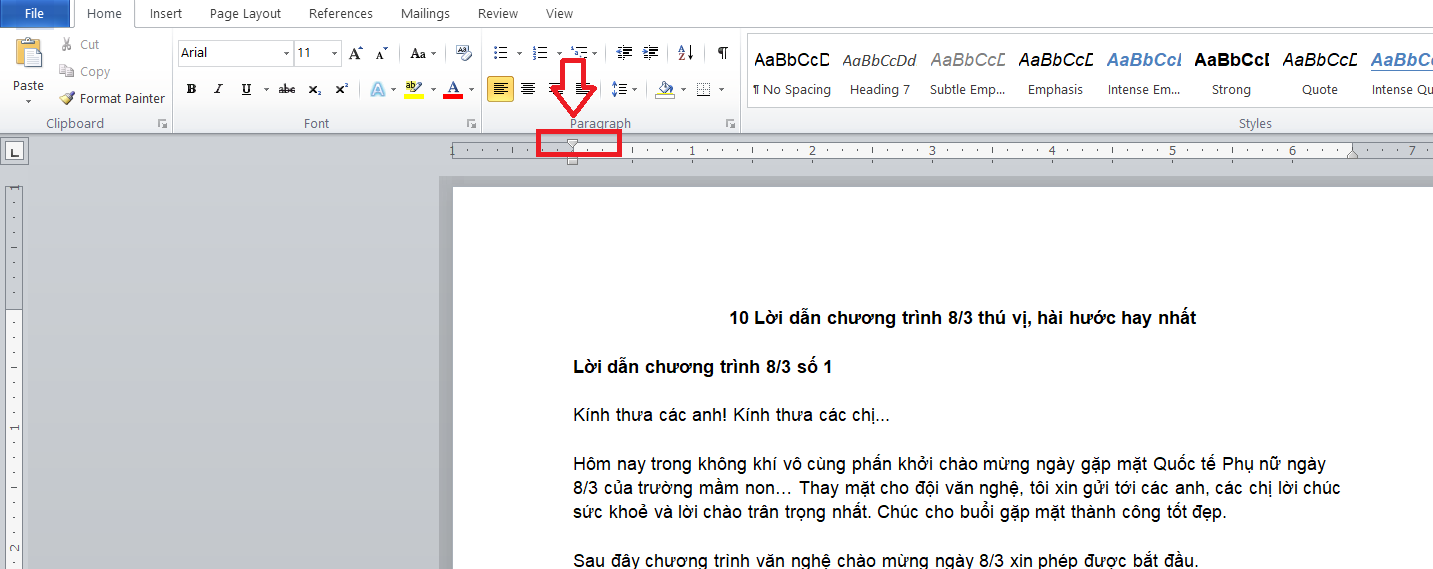The width and height of the screenshot is (1433, 569).
Task: Switch to the View tab
Action: [x=559, y=14]
